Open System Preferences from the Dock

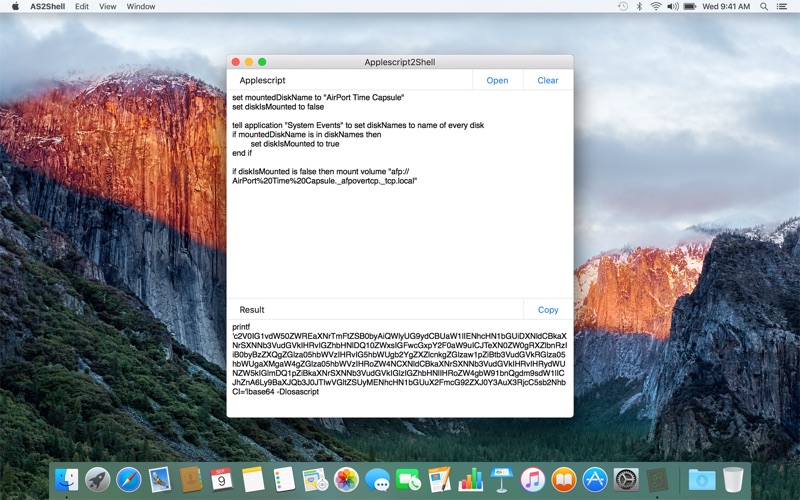coord(626,480)
